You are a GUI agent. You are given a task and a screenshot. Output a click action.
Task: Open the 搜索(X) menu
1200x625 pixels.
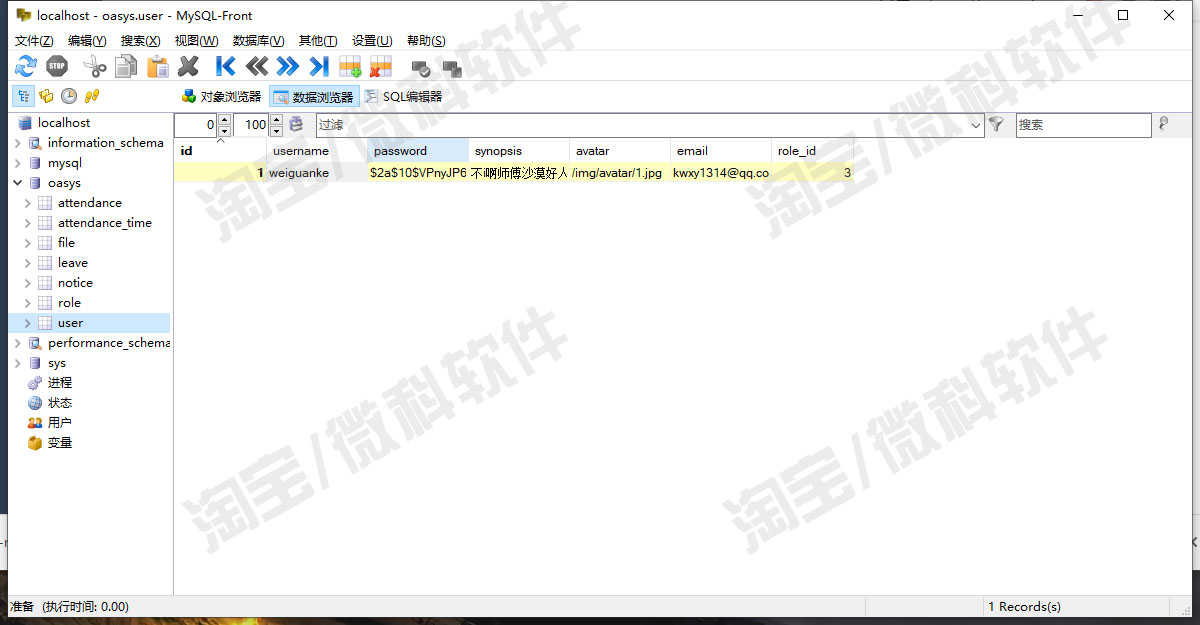click(140, 41)
